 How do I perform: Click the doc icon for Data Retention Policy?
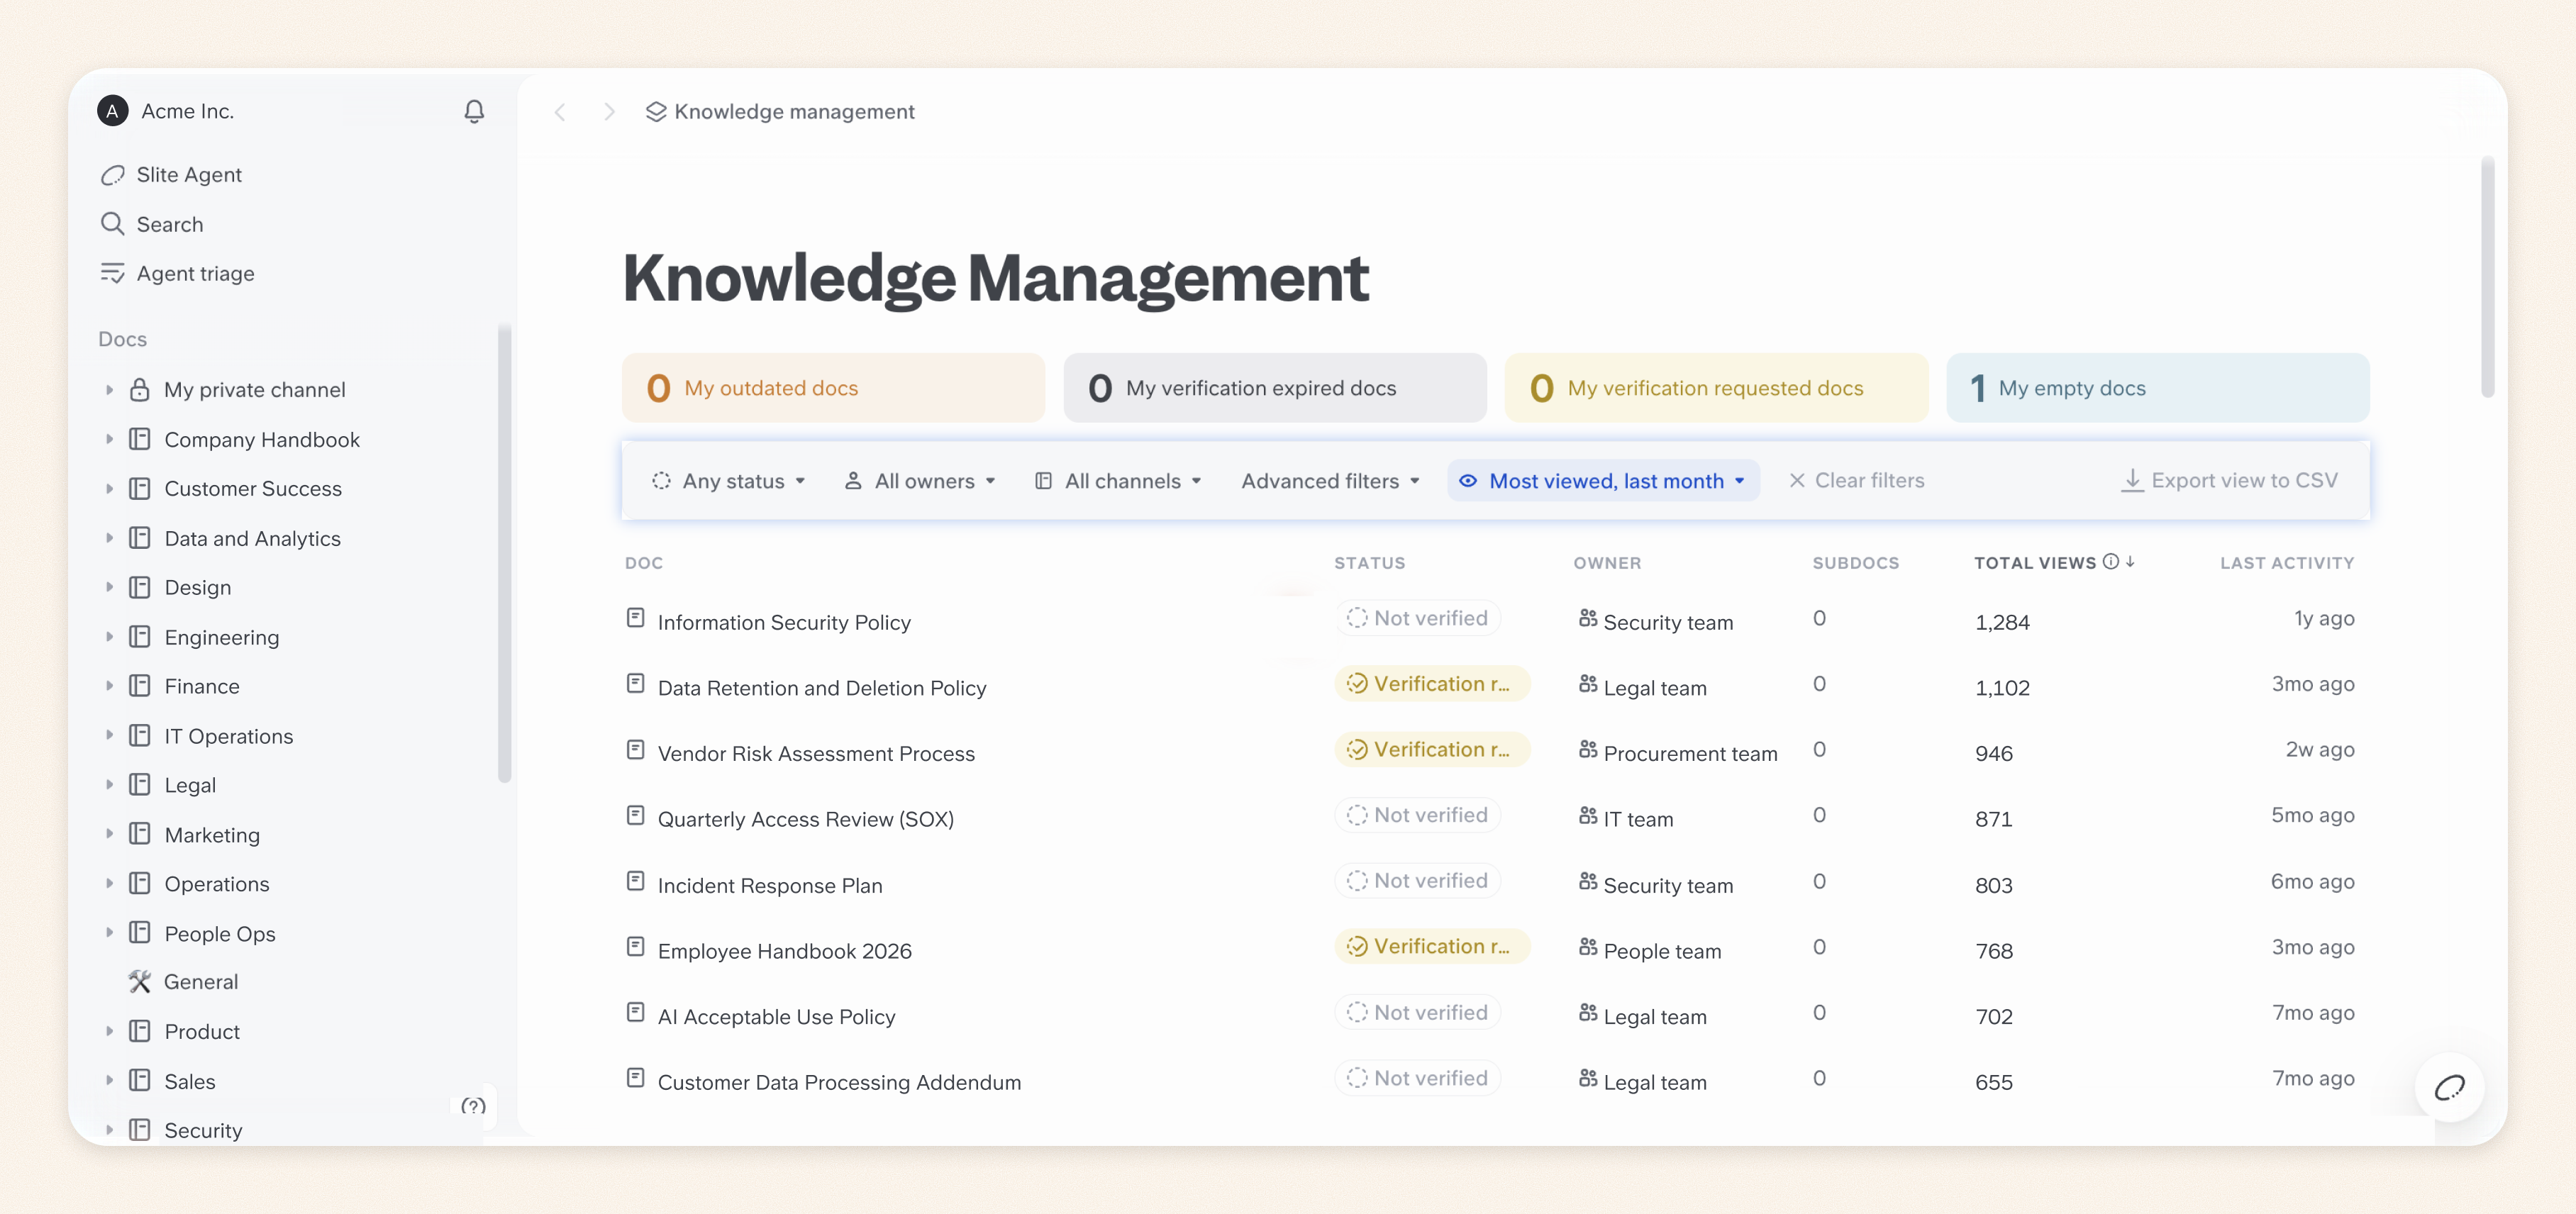635,684
